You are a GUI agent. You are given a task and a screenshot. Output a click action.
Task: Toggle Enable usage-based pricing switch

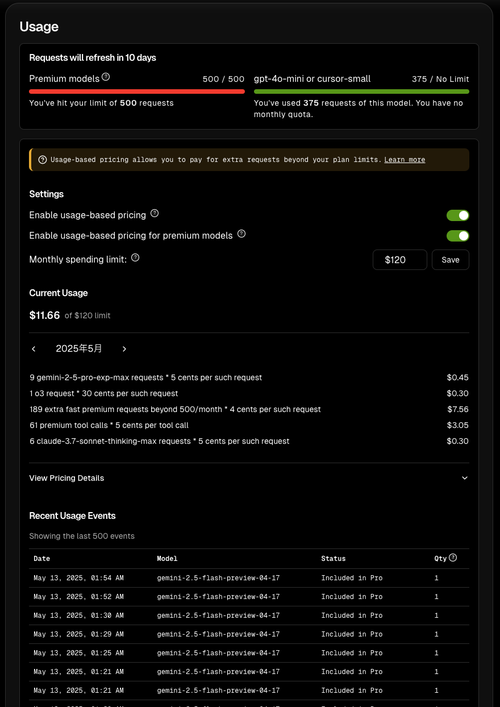[x=458, y=216]
